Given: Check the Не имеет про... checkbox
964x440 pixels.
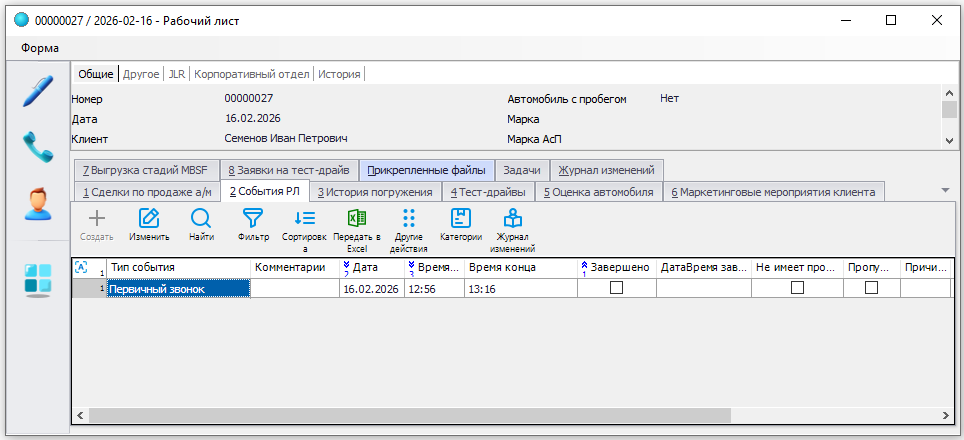Looking at the screenshot, I should point(797,288).
